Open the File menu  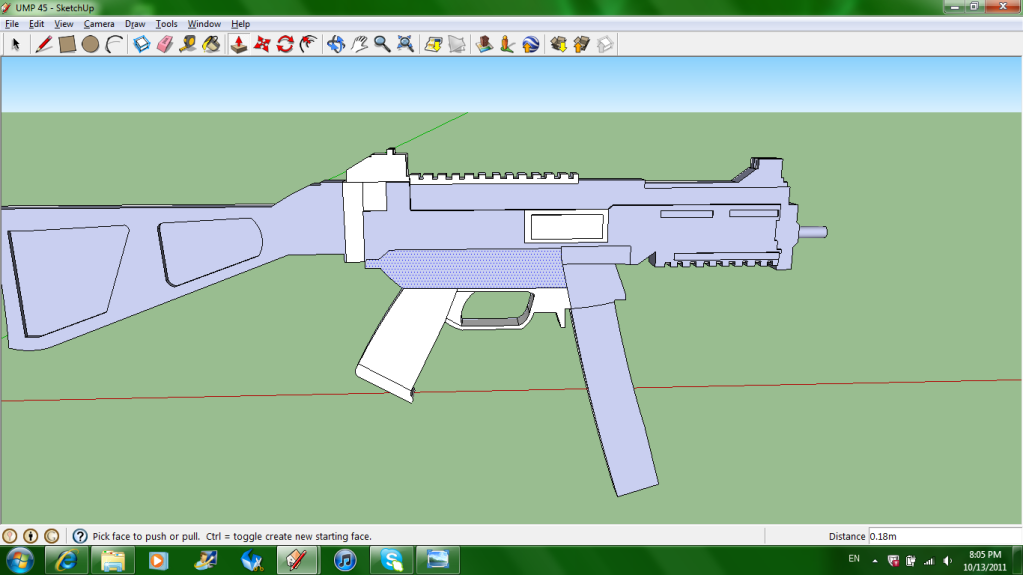point(12,23)
